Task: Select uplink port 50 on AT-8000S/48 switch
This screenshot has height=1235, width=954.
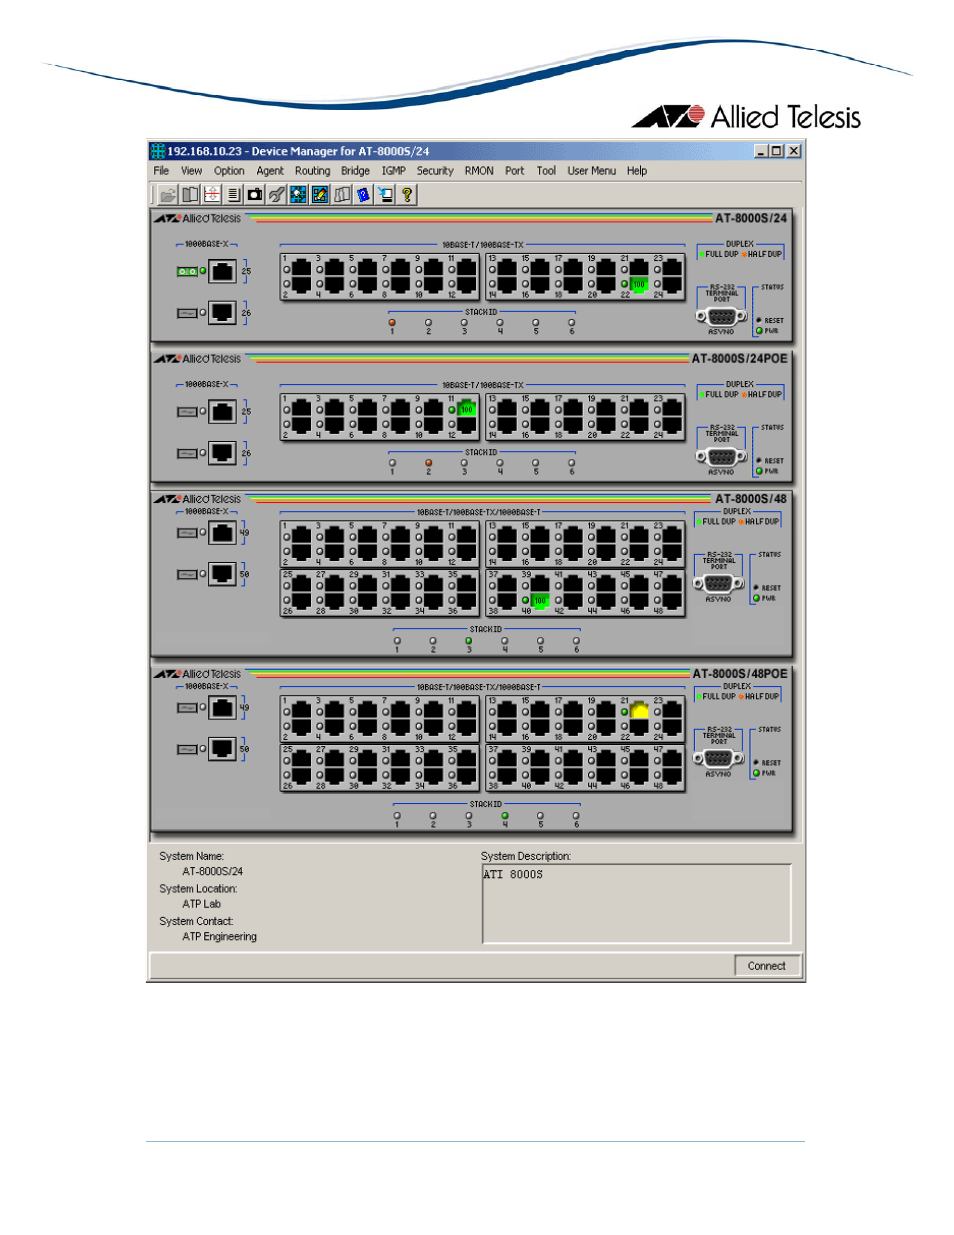Action: pos(223,574)
